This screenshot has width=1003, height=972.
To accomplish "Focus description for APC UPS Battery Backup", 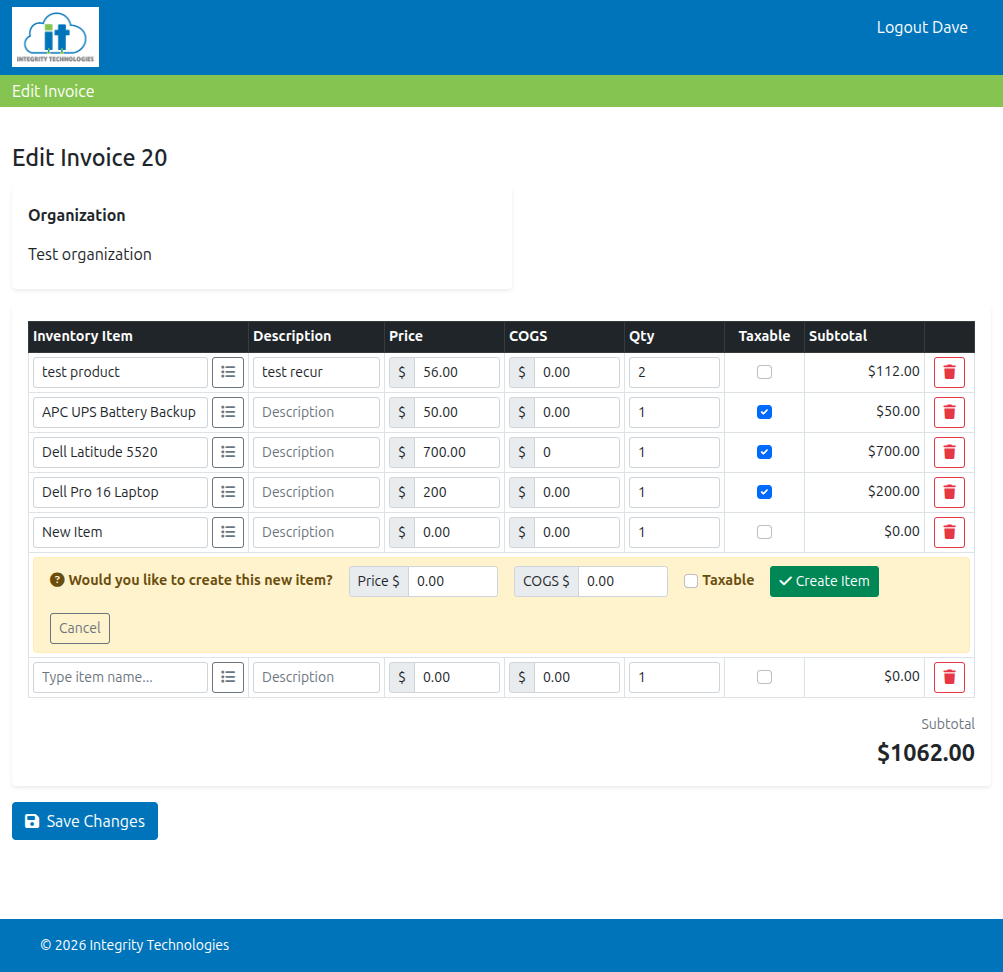I will click(x=316, y=412).
